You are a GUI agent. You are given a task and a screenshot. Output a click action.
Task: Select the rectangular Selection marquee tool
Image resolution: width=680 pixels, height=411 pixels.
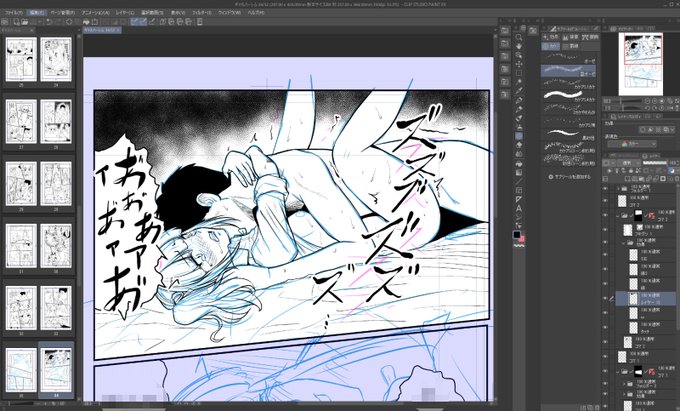519,73
